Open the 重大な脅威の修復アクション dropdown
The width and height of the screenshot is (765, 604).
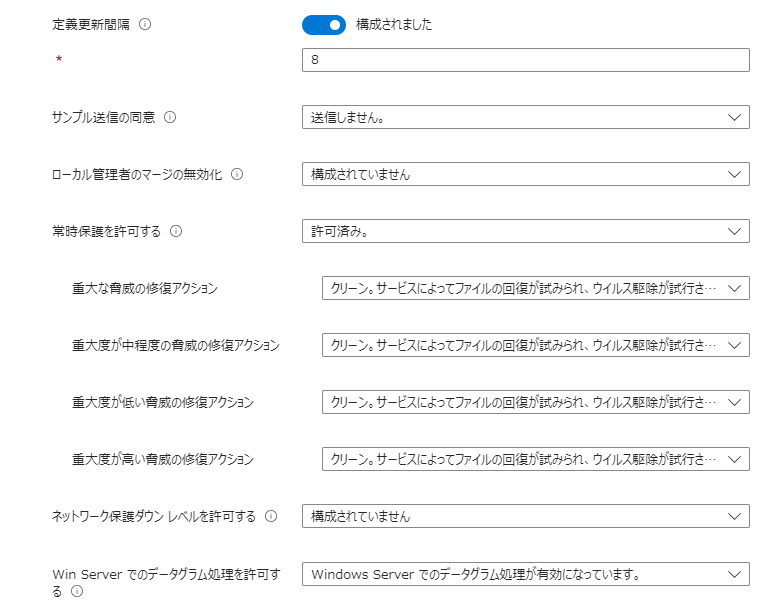pos(535,288)
